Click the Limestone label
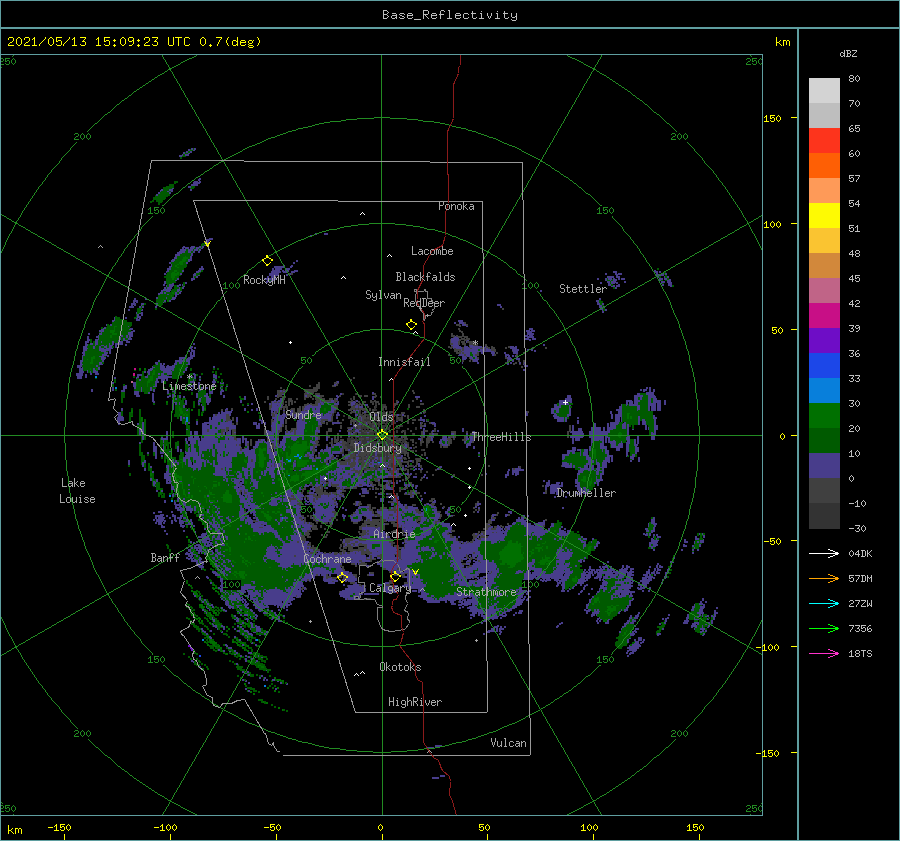Image resolution: width=900 pixels, height=841 pixels. click(x=189, y=386)
